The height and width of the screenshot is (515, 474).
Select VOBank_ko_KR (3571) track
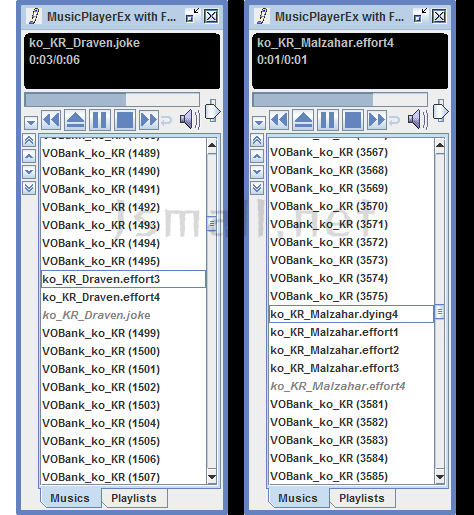point(351,224)
